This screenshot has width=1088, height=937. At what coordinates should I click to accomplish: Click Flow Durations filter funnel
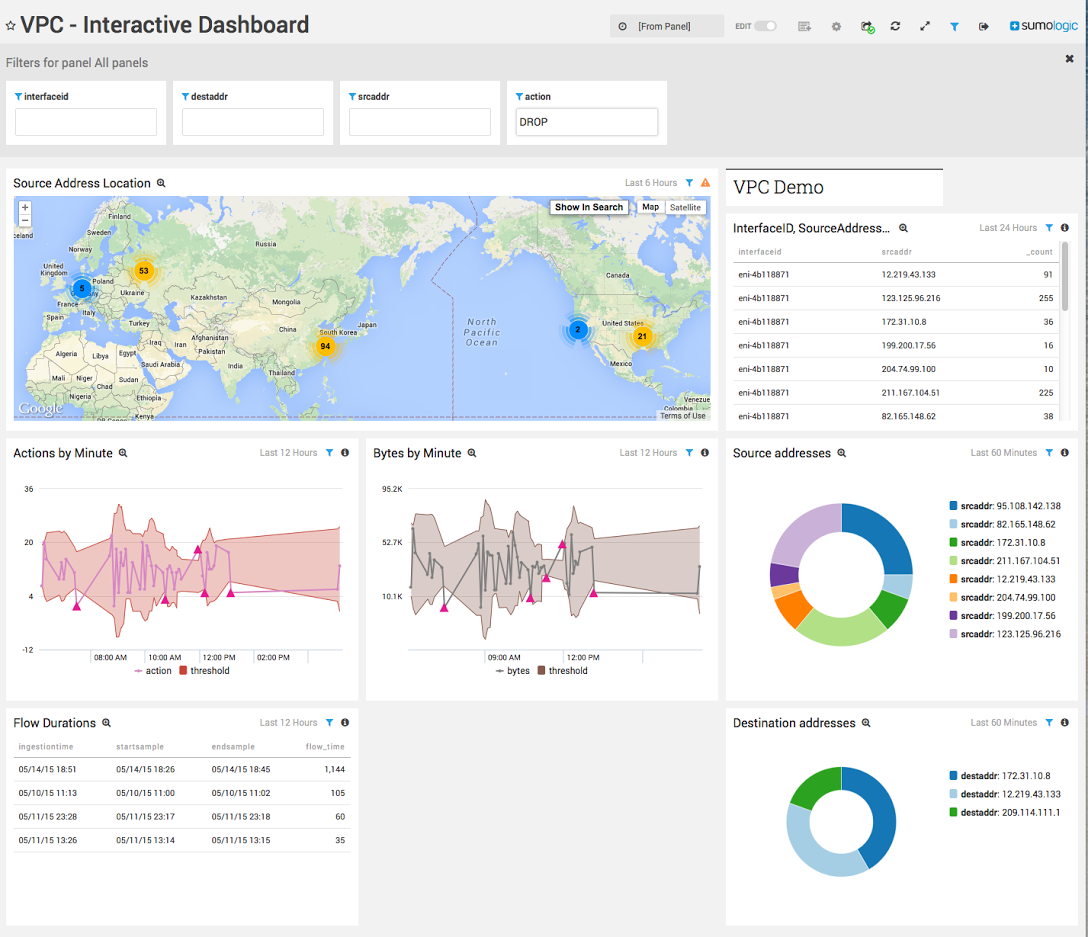[x=330, y=723]
